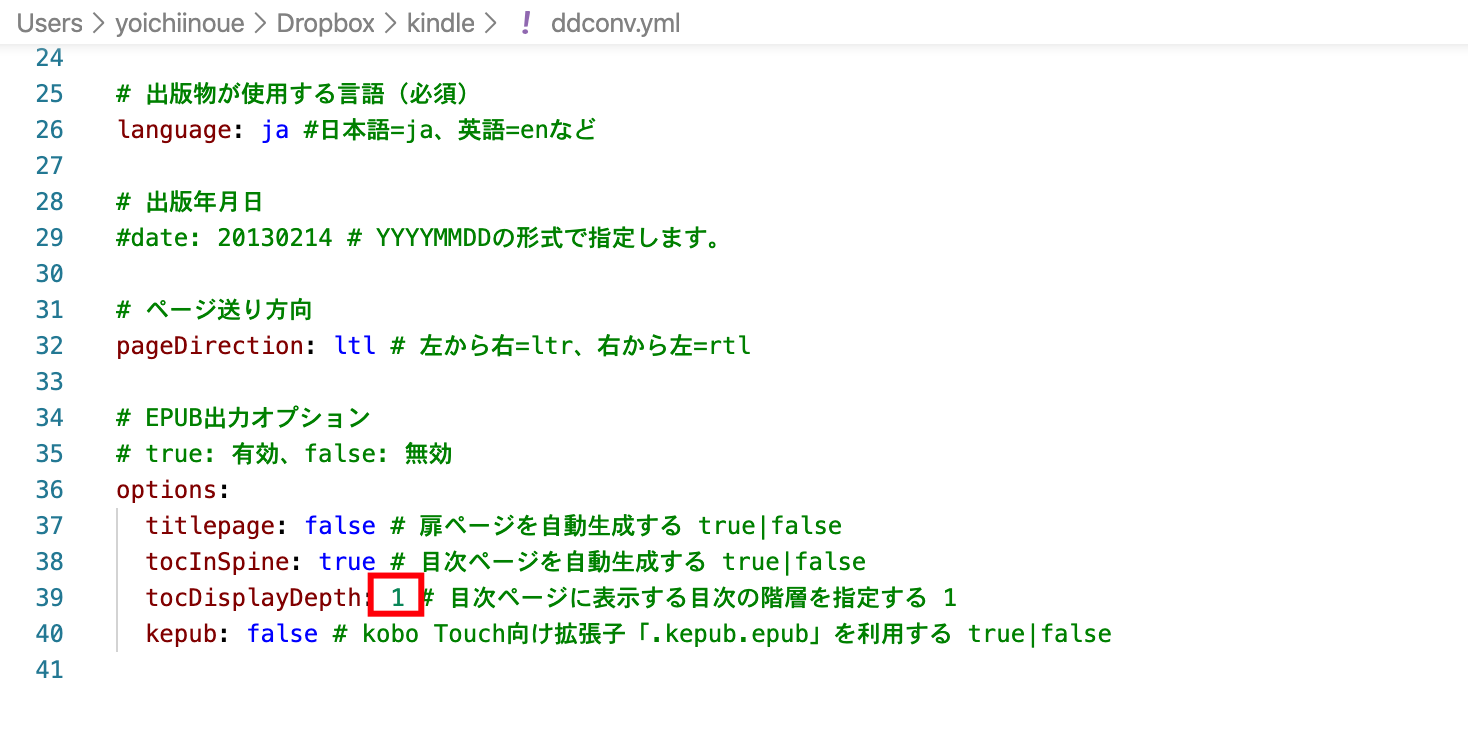Click the false value of titlepage
Viewport: 1468px width, 736px height.
pos(340,525)
